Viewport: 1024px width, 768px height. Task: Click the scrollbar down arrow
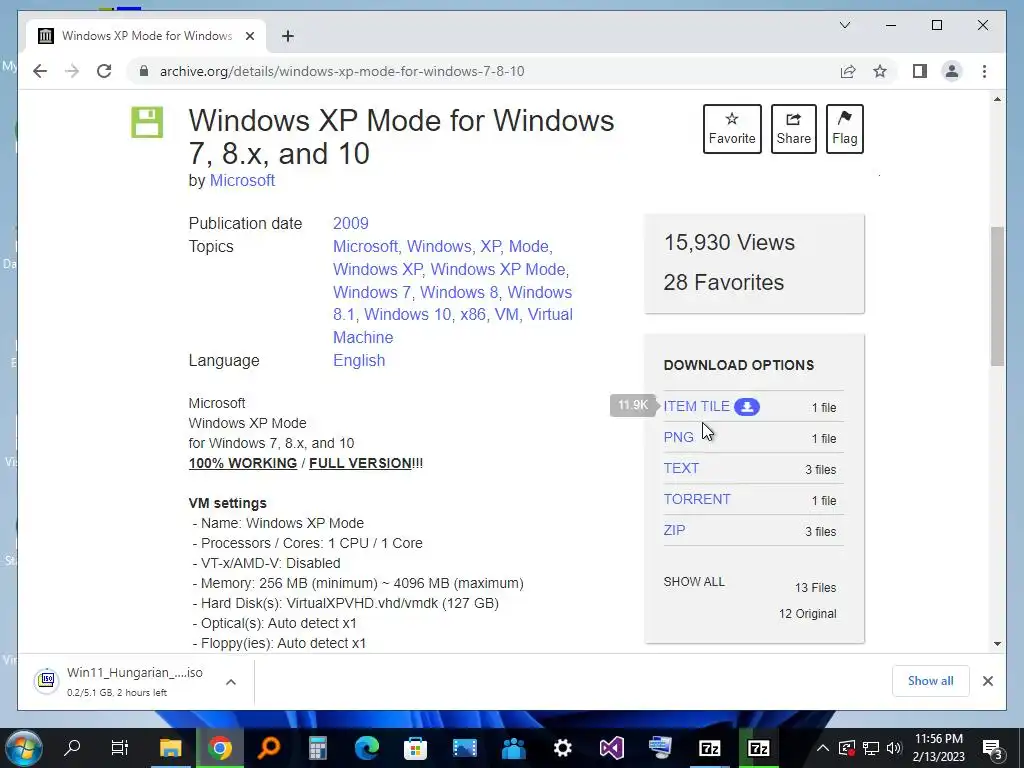pyautogui.click(x=997, y=643)
